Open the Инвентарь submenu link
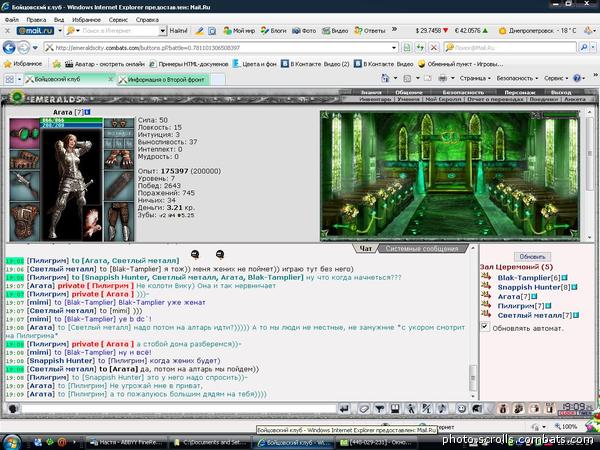The height and width of the screenshot is (450, 600). click(375, 99)
